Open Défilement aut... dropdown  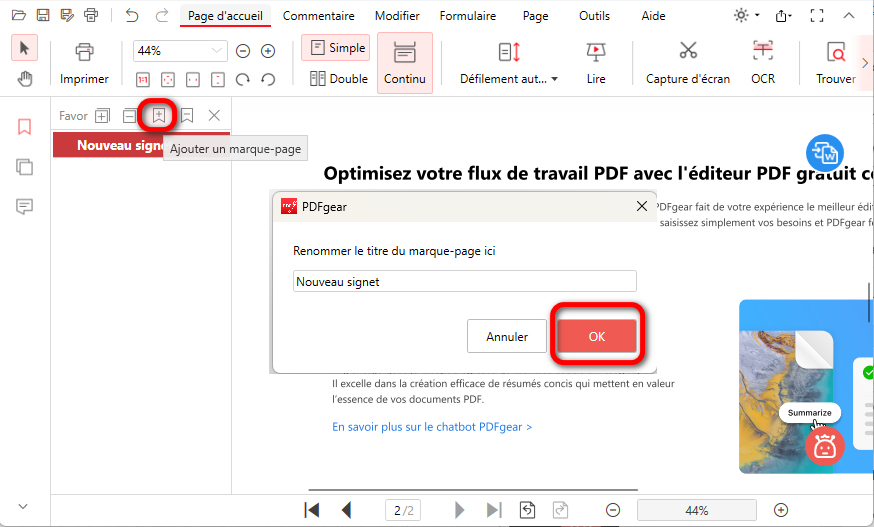508,64
